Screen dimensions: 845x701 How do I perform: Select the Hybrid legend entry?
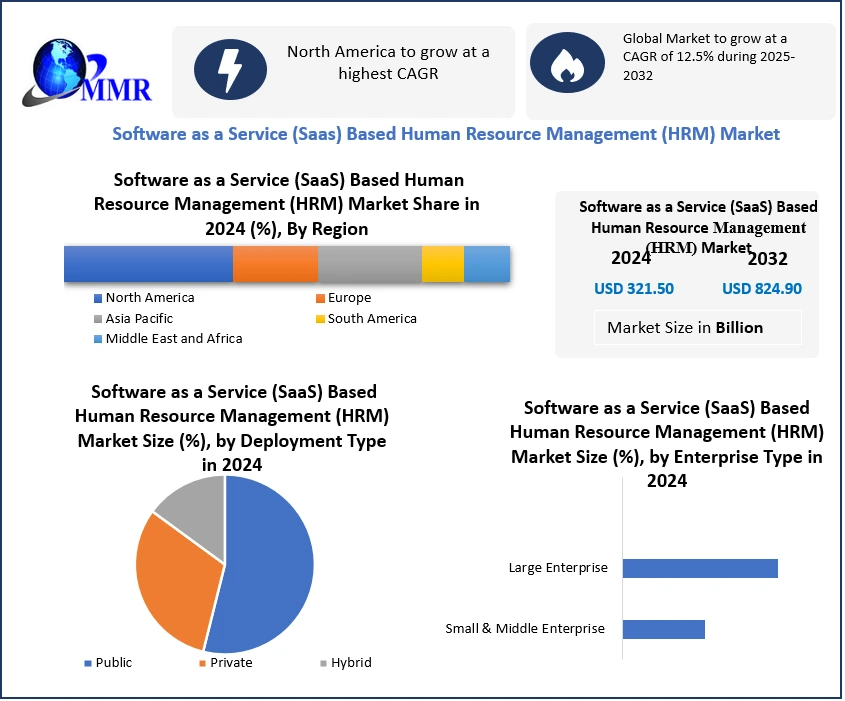(x=345, y=662)
